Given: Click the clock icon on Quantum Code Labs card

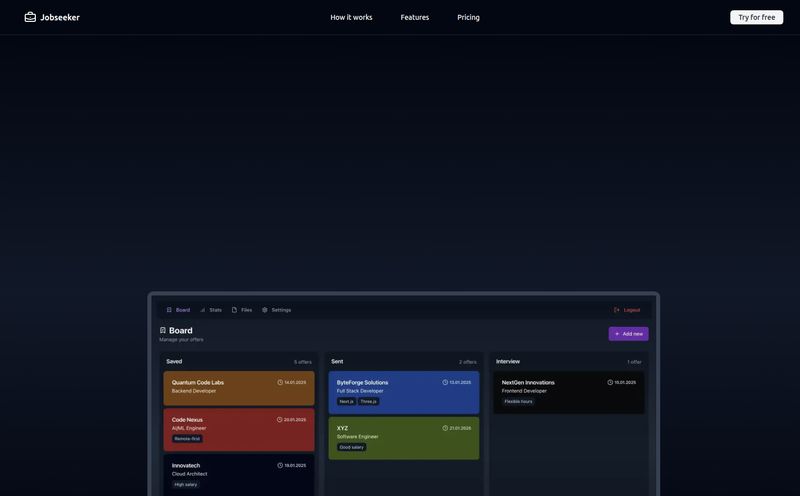Looking at the screenshot, I should point(280,382).
